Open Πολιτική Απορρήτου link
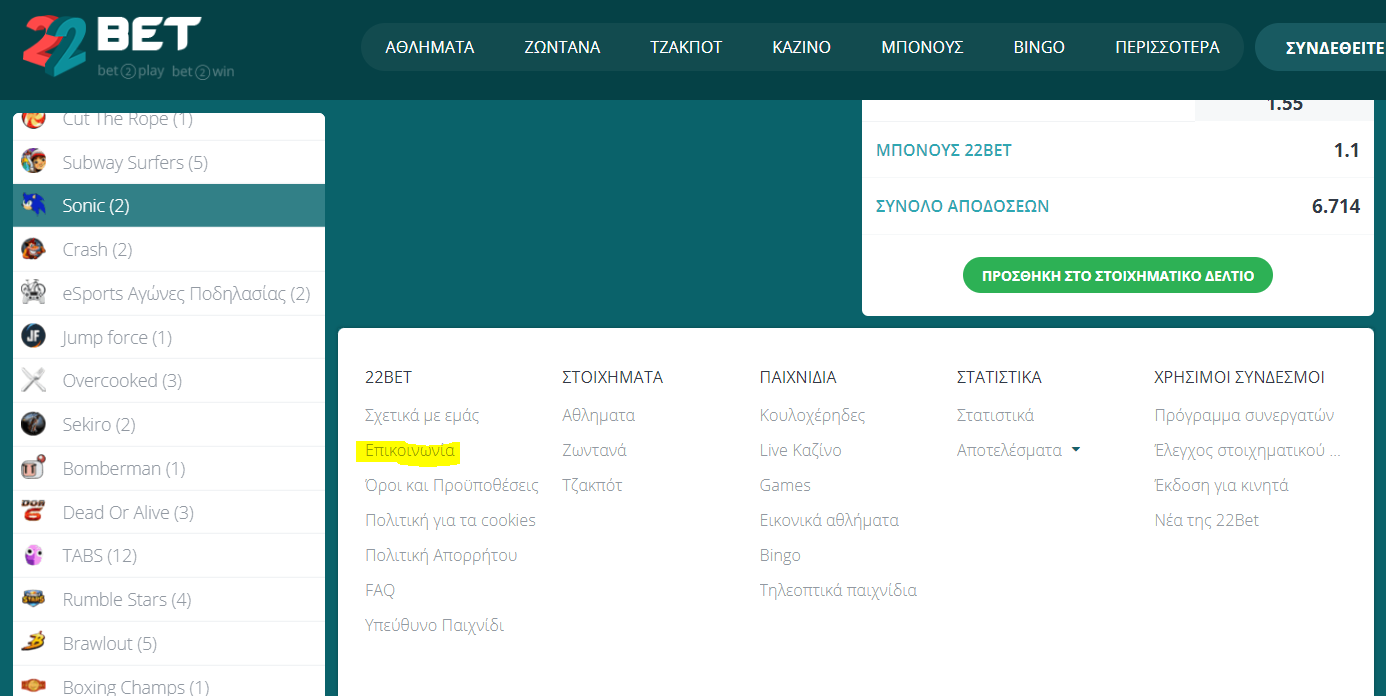The width and height of the screenshot is (1386, 696). click(441, 555)
